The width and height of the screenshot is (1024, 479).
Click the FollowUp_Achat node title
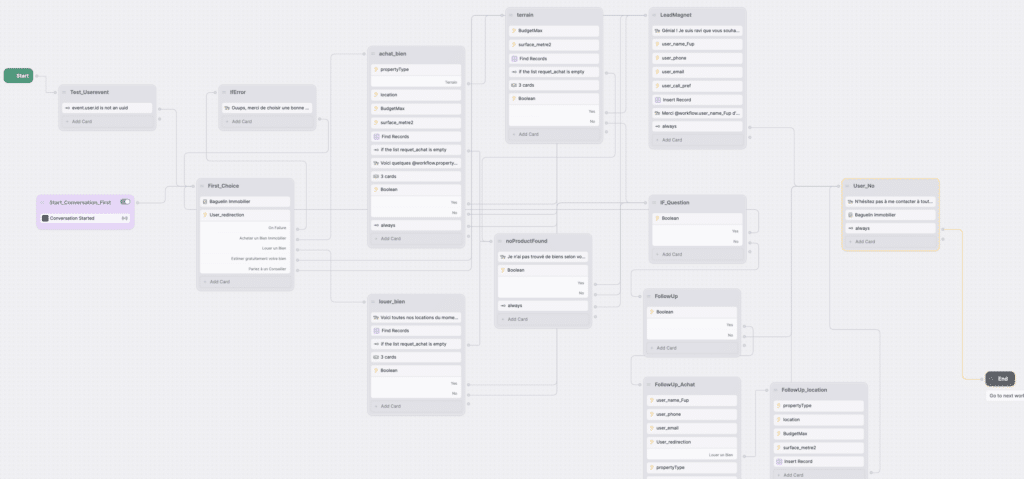coord(674,385)
